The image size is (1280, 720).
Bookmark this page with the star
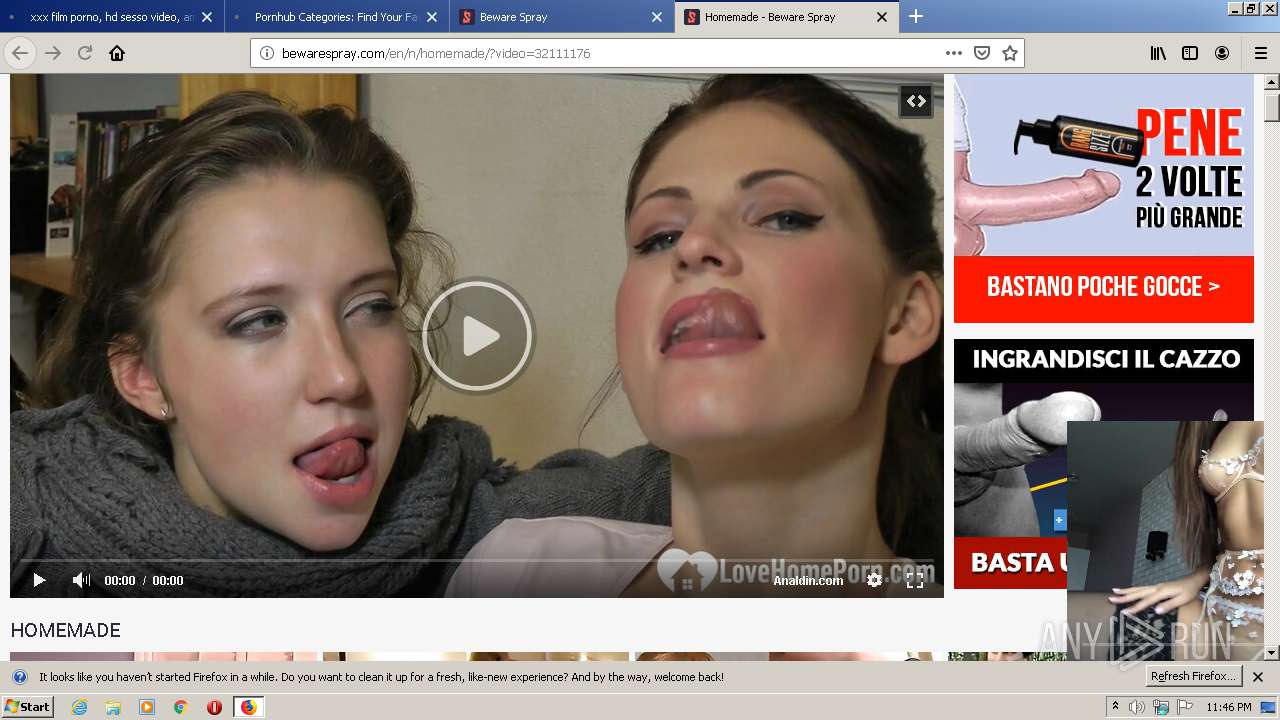pyautogui.click(x=1010, y=53)
